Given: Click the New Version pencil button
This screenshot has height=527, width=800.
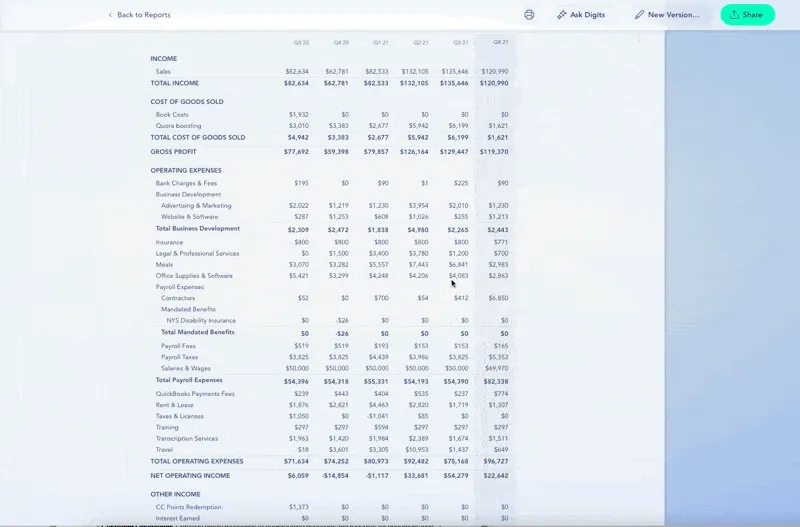Looking at the screenshot, I should tap(667, 15).
